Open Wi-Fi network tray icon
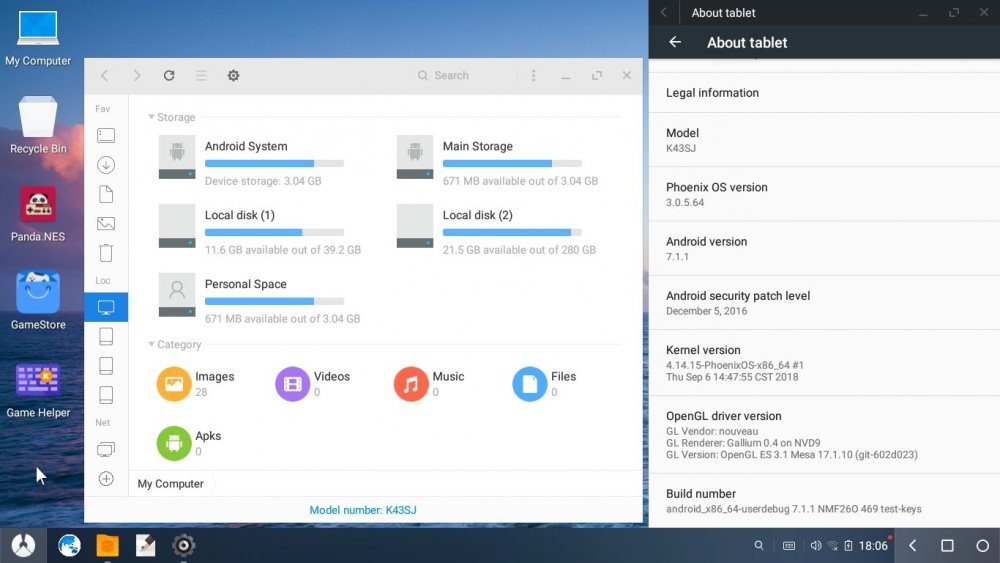Viewport: 1000px width, 563px height. tap(832, 545)
